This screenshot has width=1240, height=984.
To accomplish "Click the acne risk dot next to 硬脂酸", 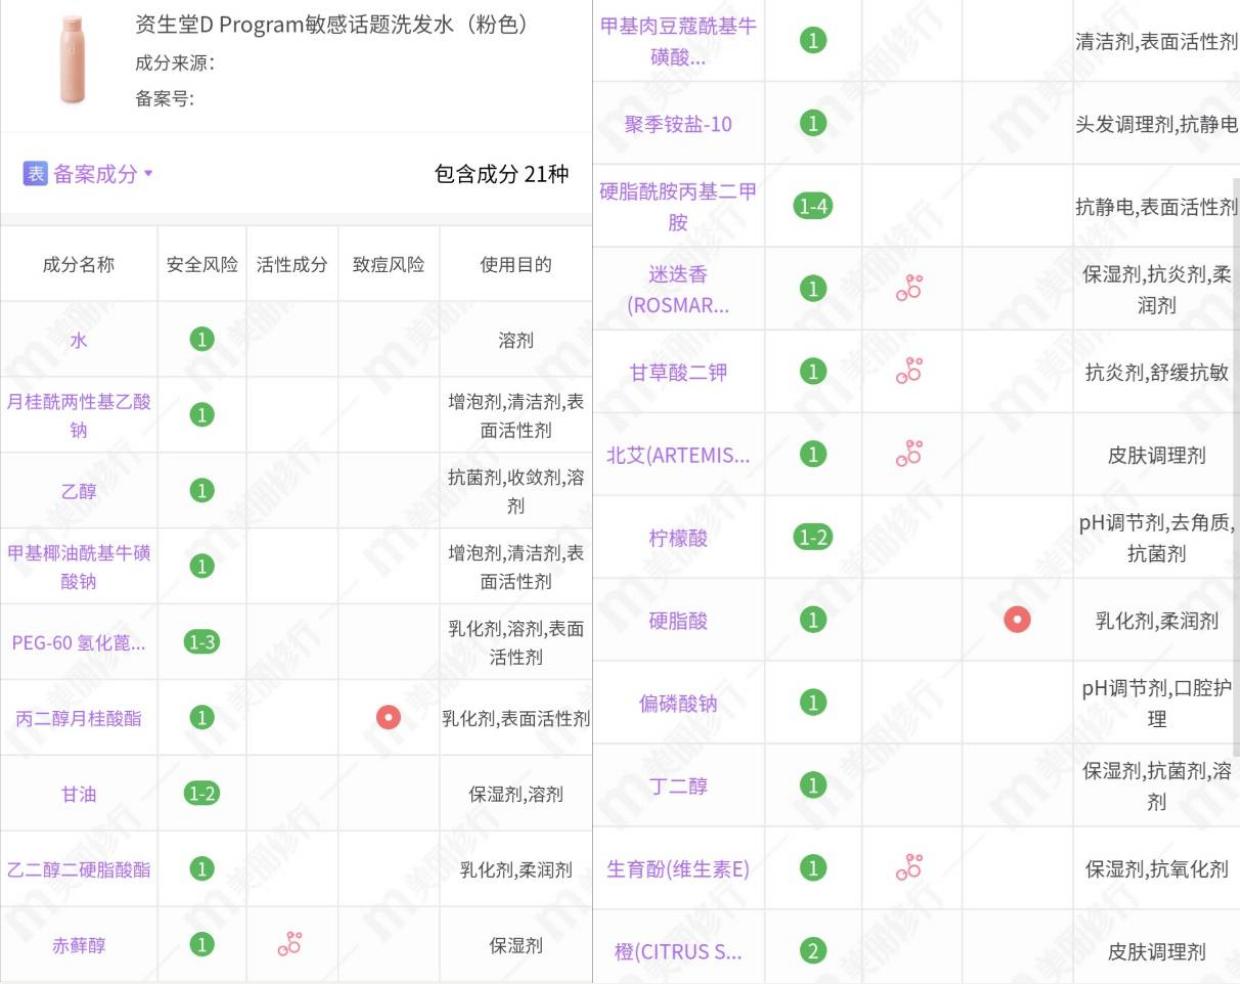I will pyautogui.click(x=1018, y=619).
